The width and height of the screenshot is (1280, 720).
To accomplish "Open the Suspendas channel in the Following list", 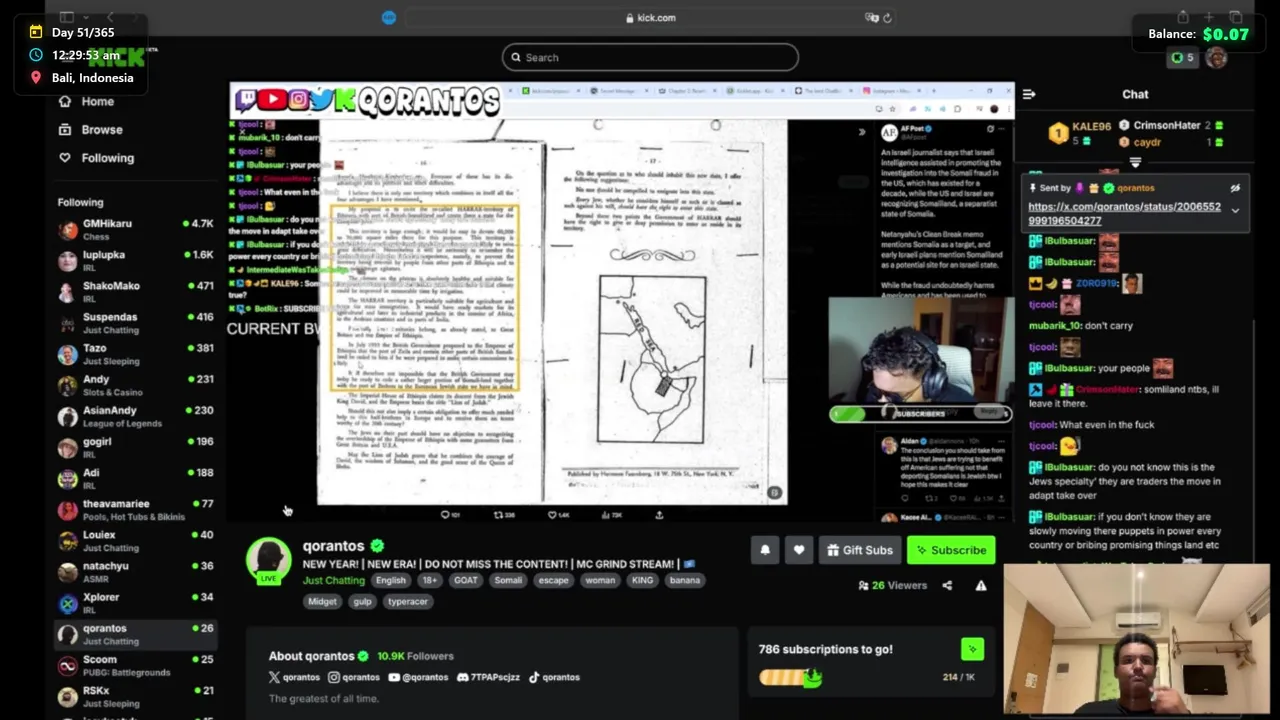I will [x=134, y=323].
